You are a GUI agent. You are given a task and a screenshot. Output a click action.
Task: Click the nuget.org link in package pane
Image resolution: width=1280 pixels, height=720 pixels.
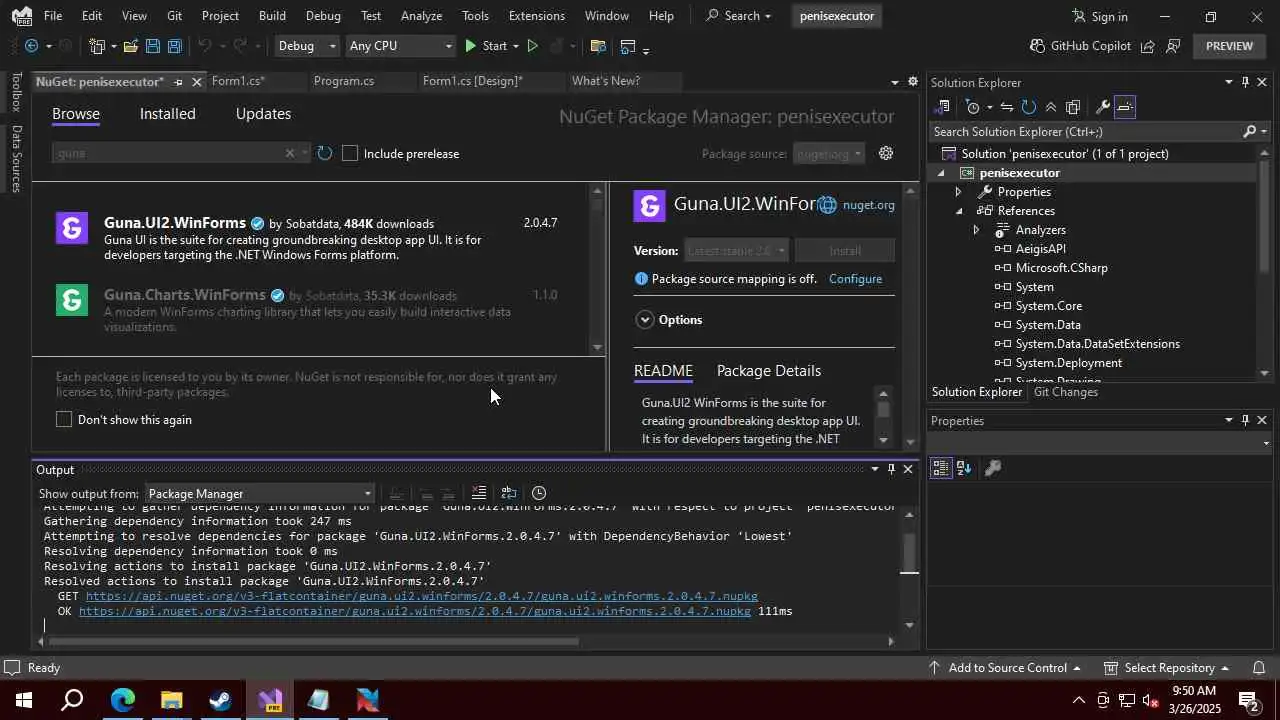tap(868, 205)
